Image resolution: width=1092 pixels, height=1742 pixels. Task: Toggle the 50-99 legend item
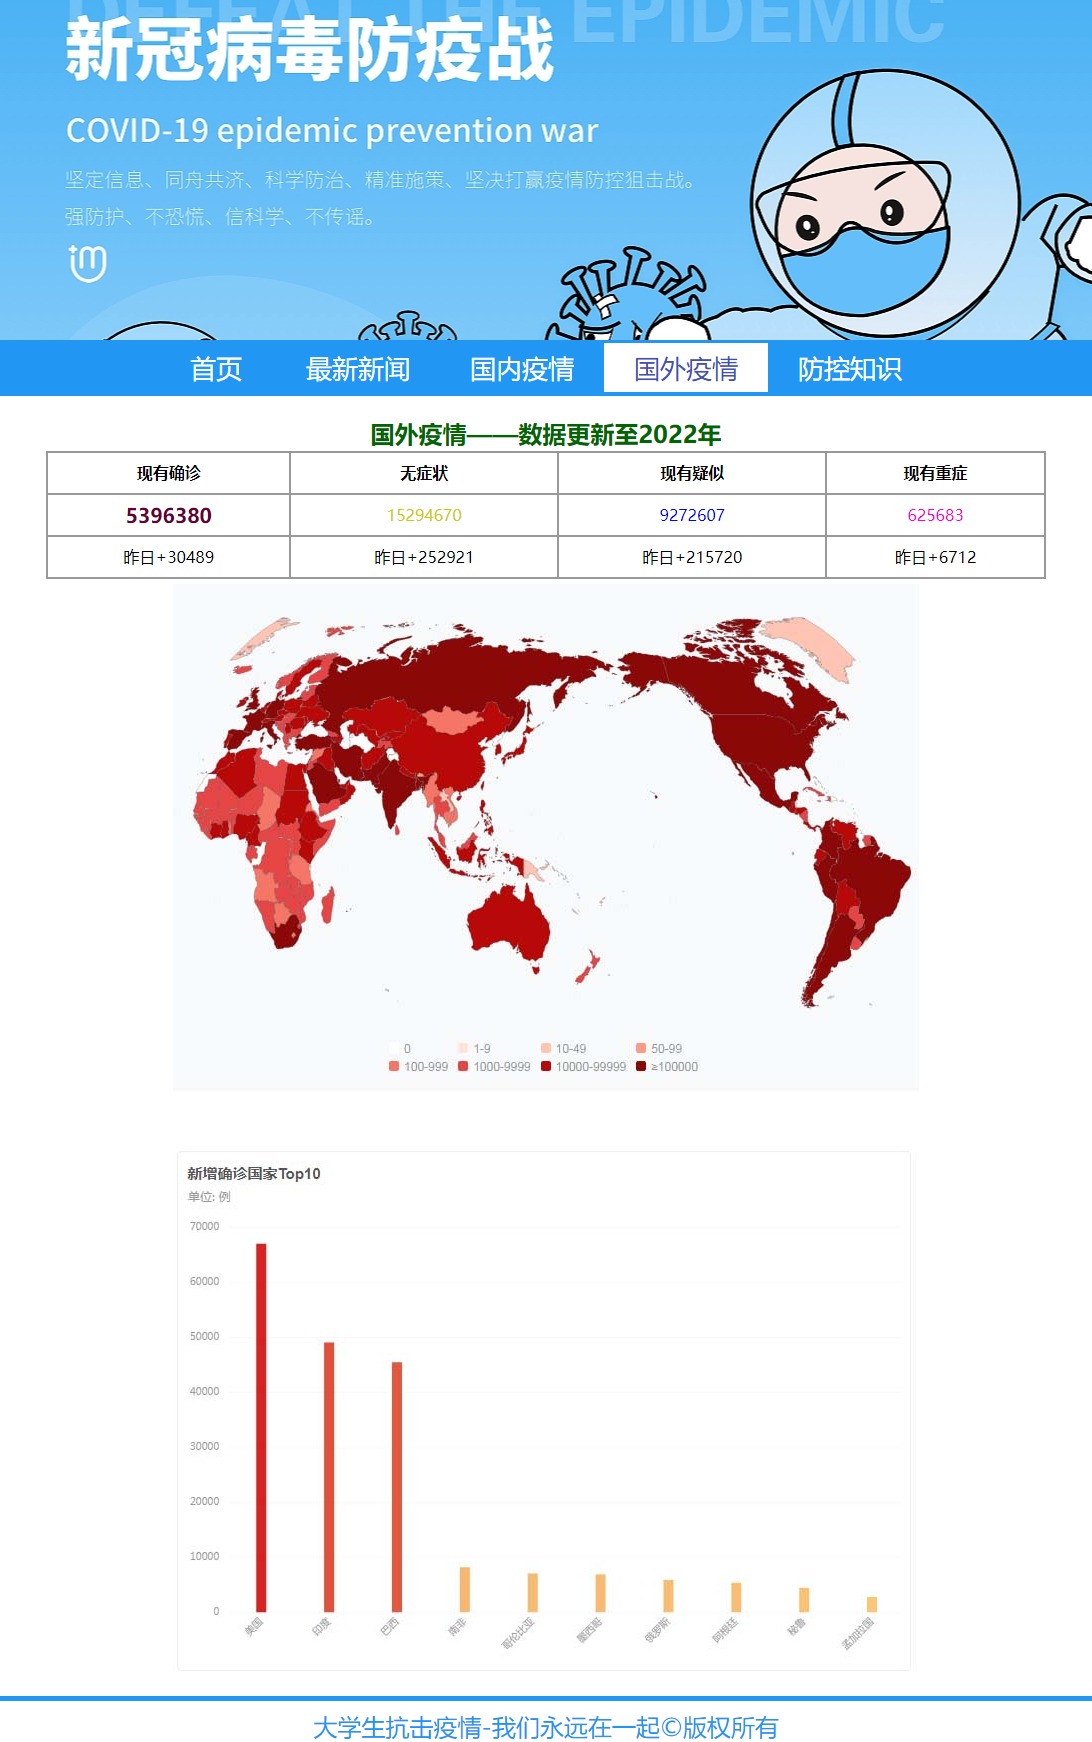(x=659, y=1049)
